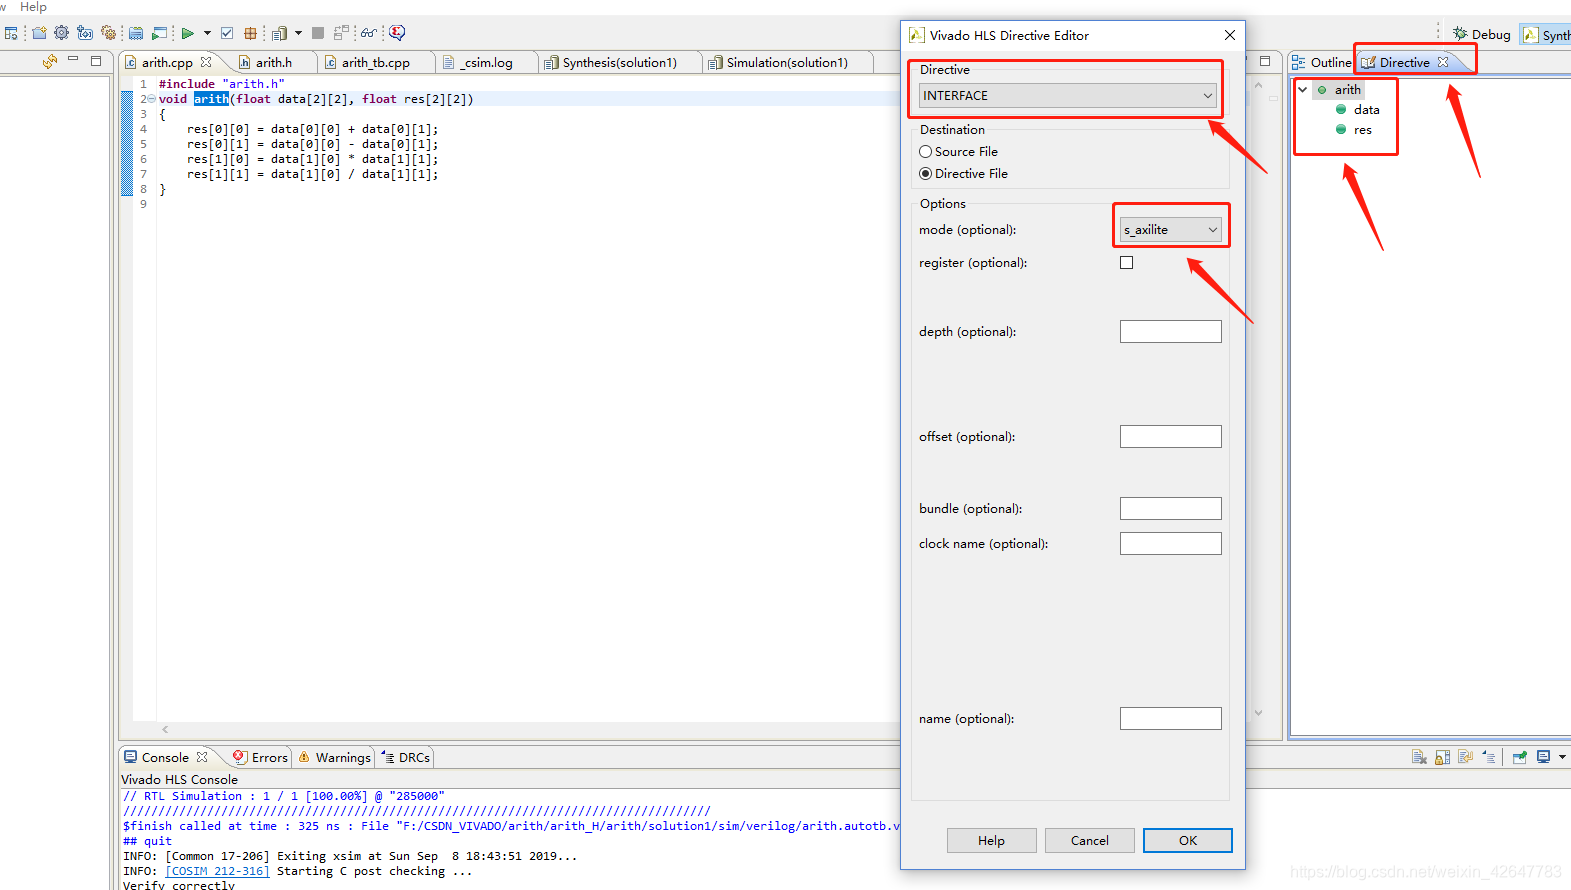Select the Source File radio button
Image resolution: width=1571 pixels, height=890 pixels.
925,151
